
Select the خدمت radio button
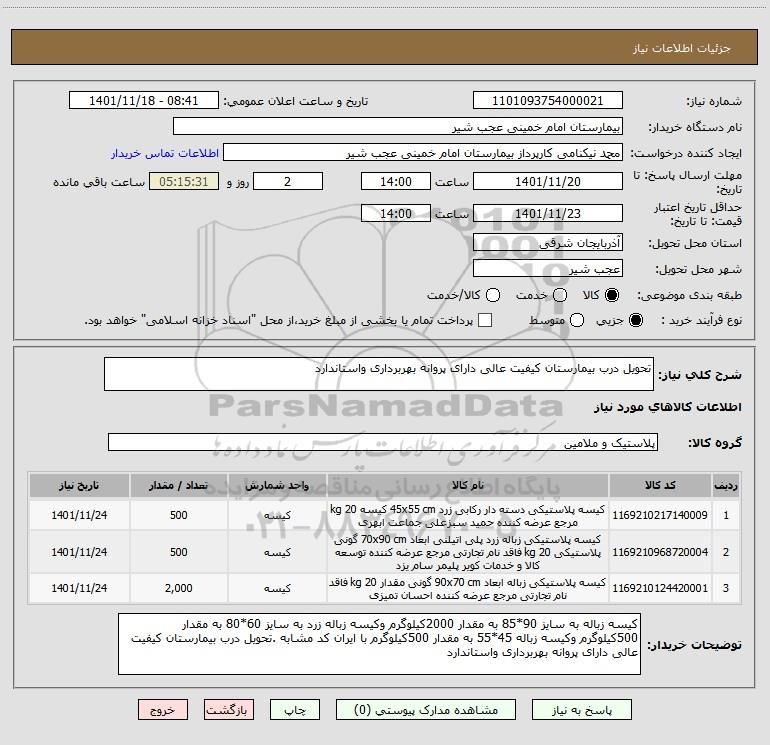coord(560,295)
